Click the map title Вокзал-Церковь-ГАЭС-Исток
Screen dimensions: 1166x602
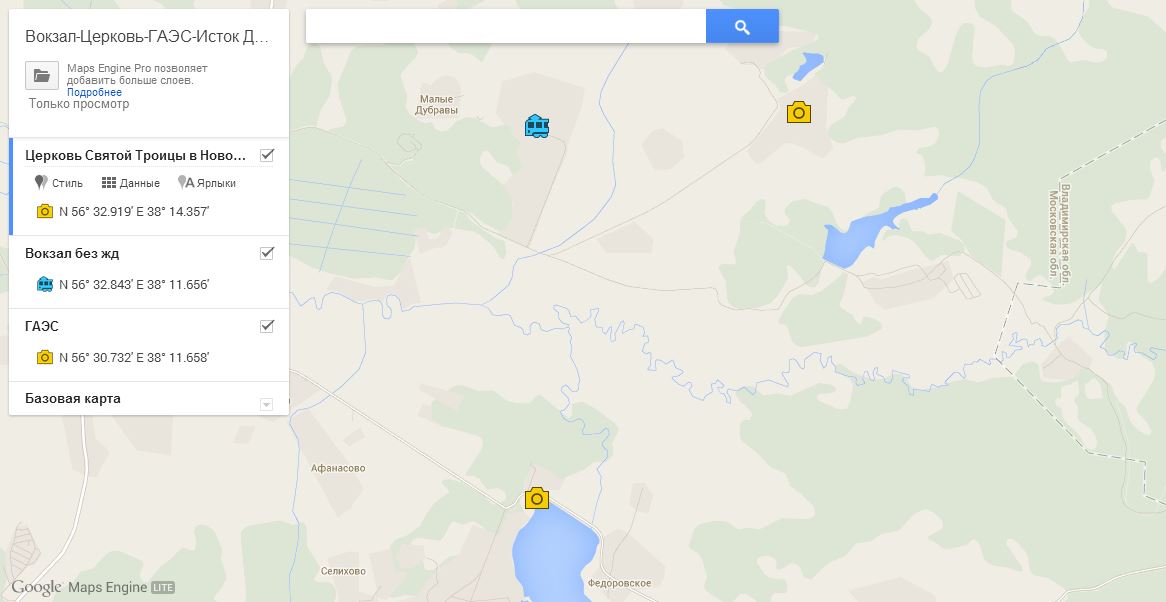(x=147, y=36)
